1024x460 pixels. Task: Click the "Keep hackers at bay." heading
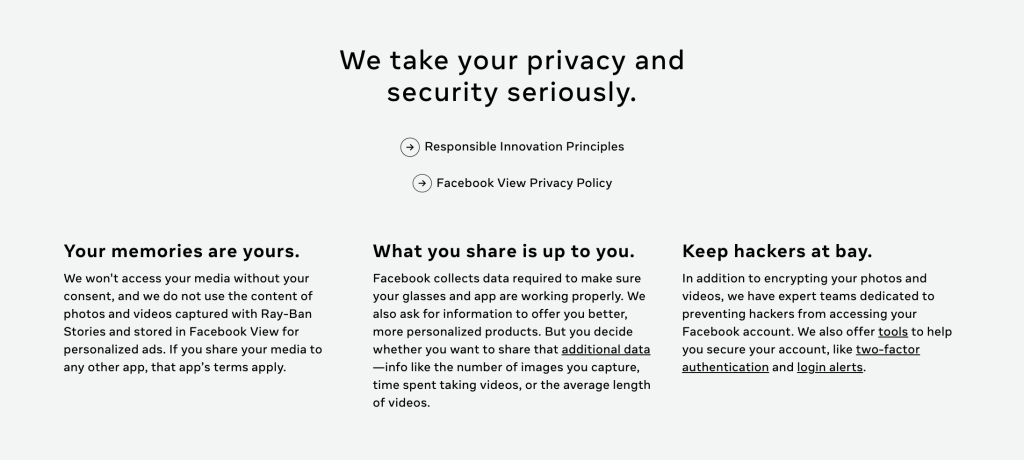(777, 252)
